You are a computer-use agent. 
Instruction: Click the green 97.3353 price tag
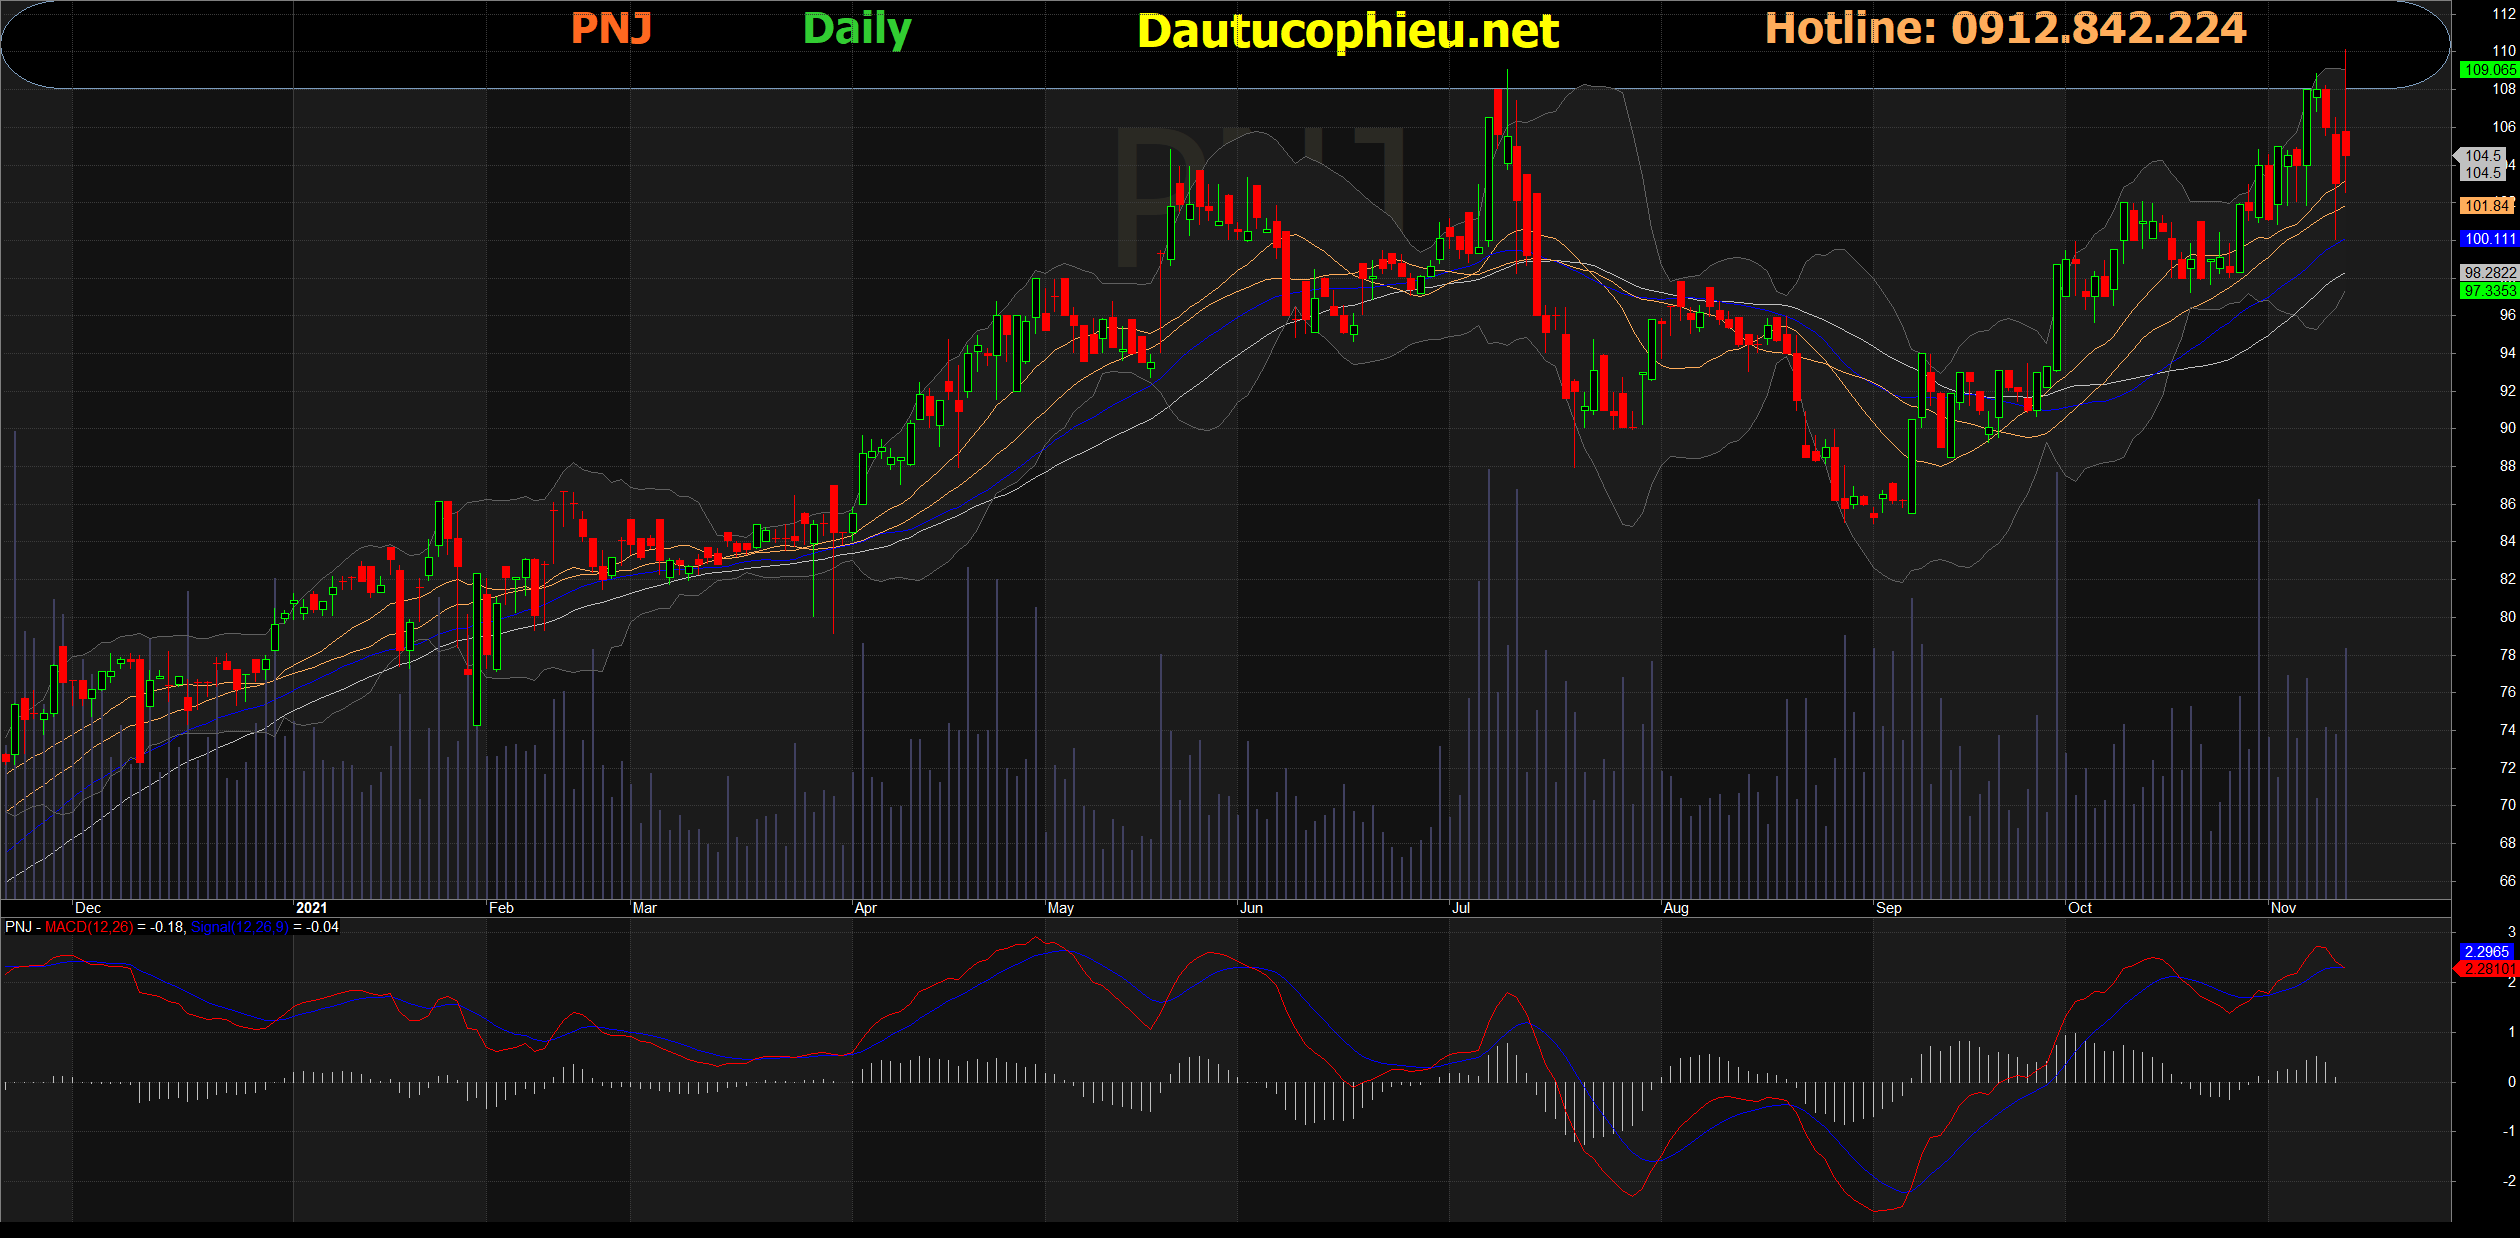point(2488,291)
